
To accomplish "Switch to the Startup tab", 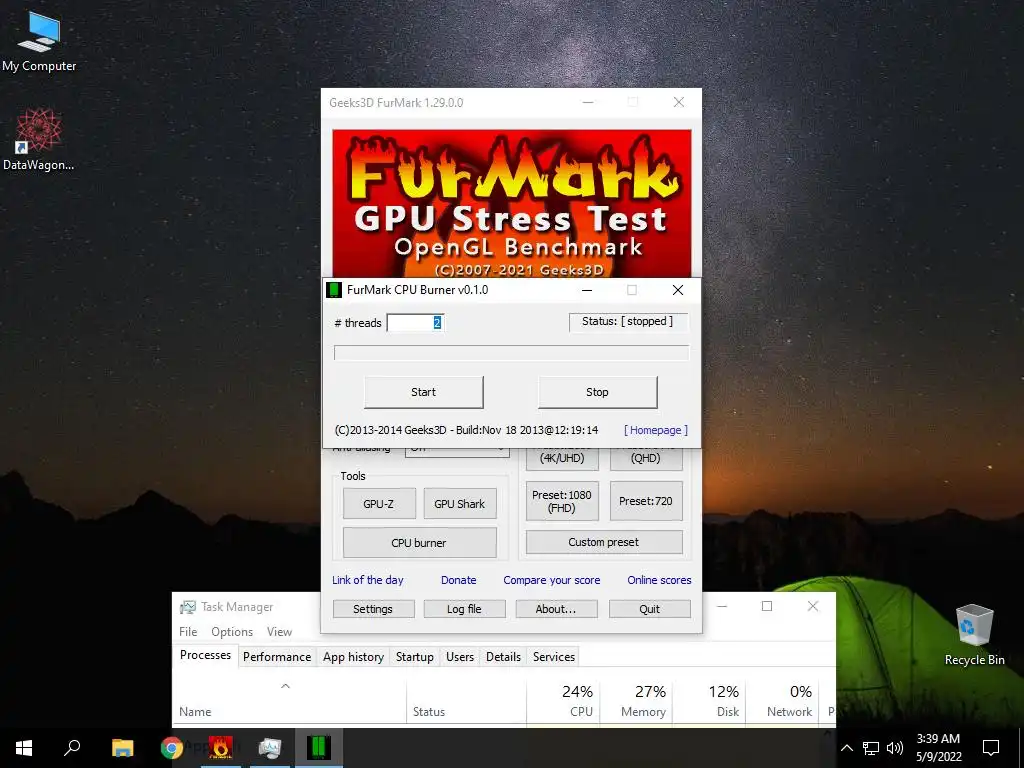I will pyautogui.click(x=415, y=657).
